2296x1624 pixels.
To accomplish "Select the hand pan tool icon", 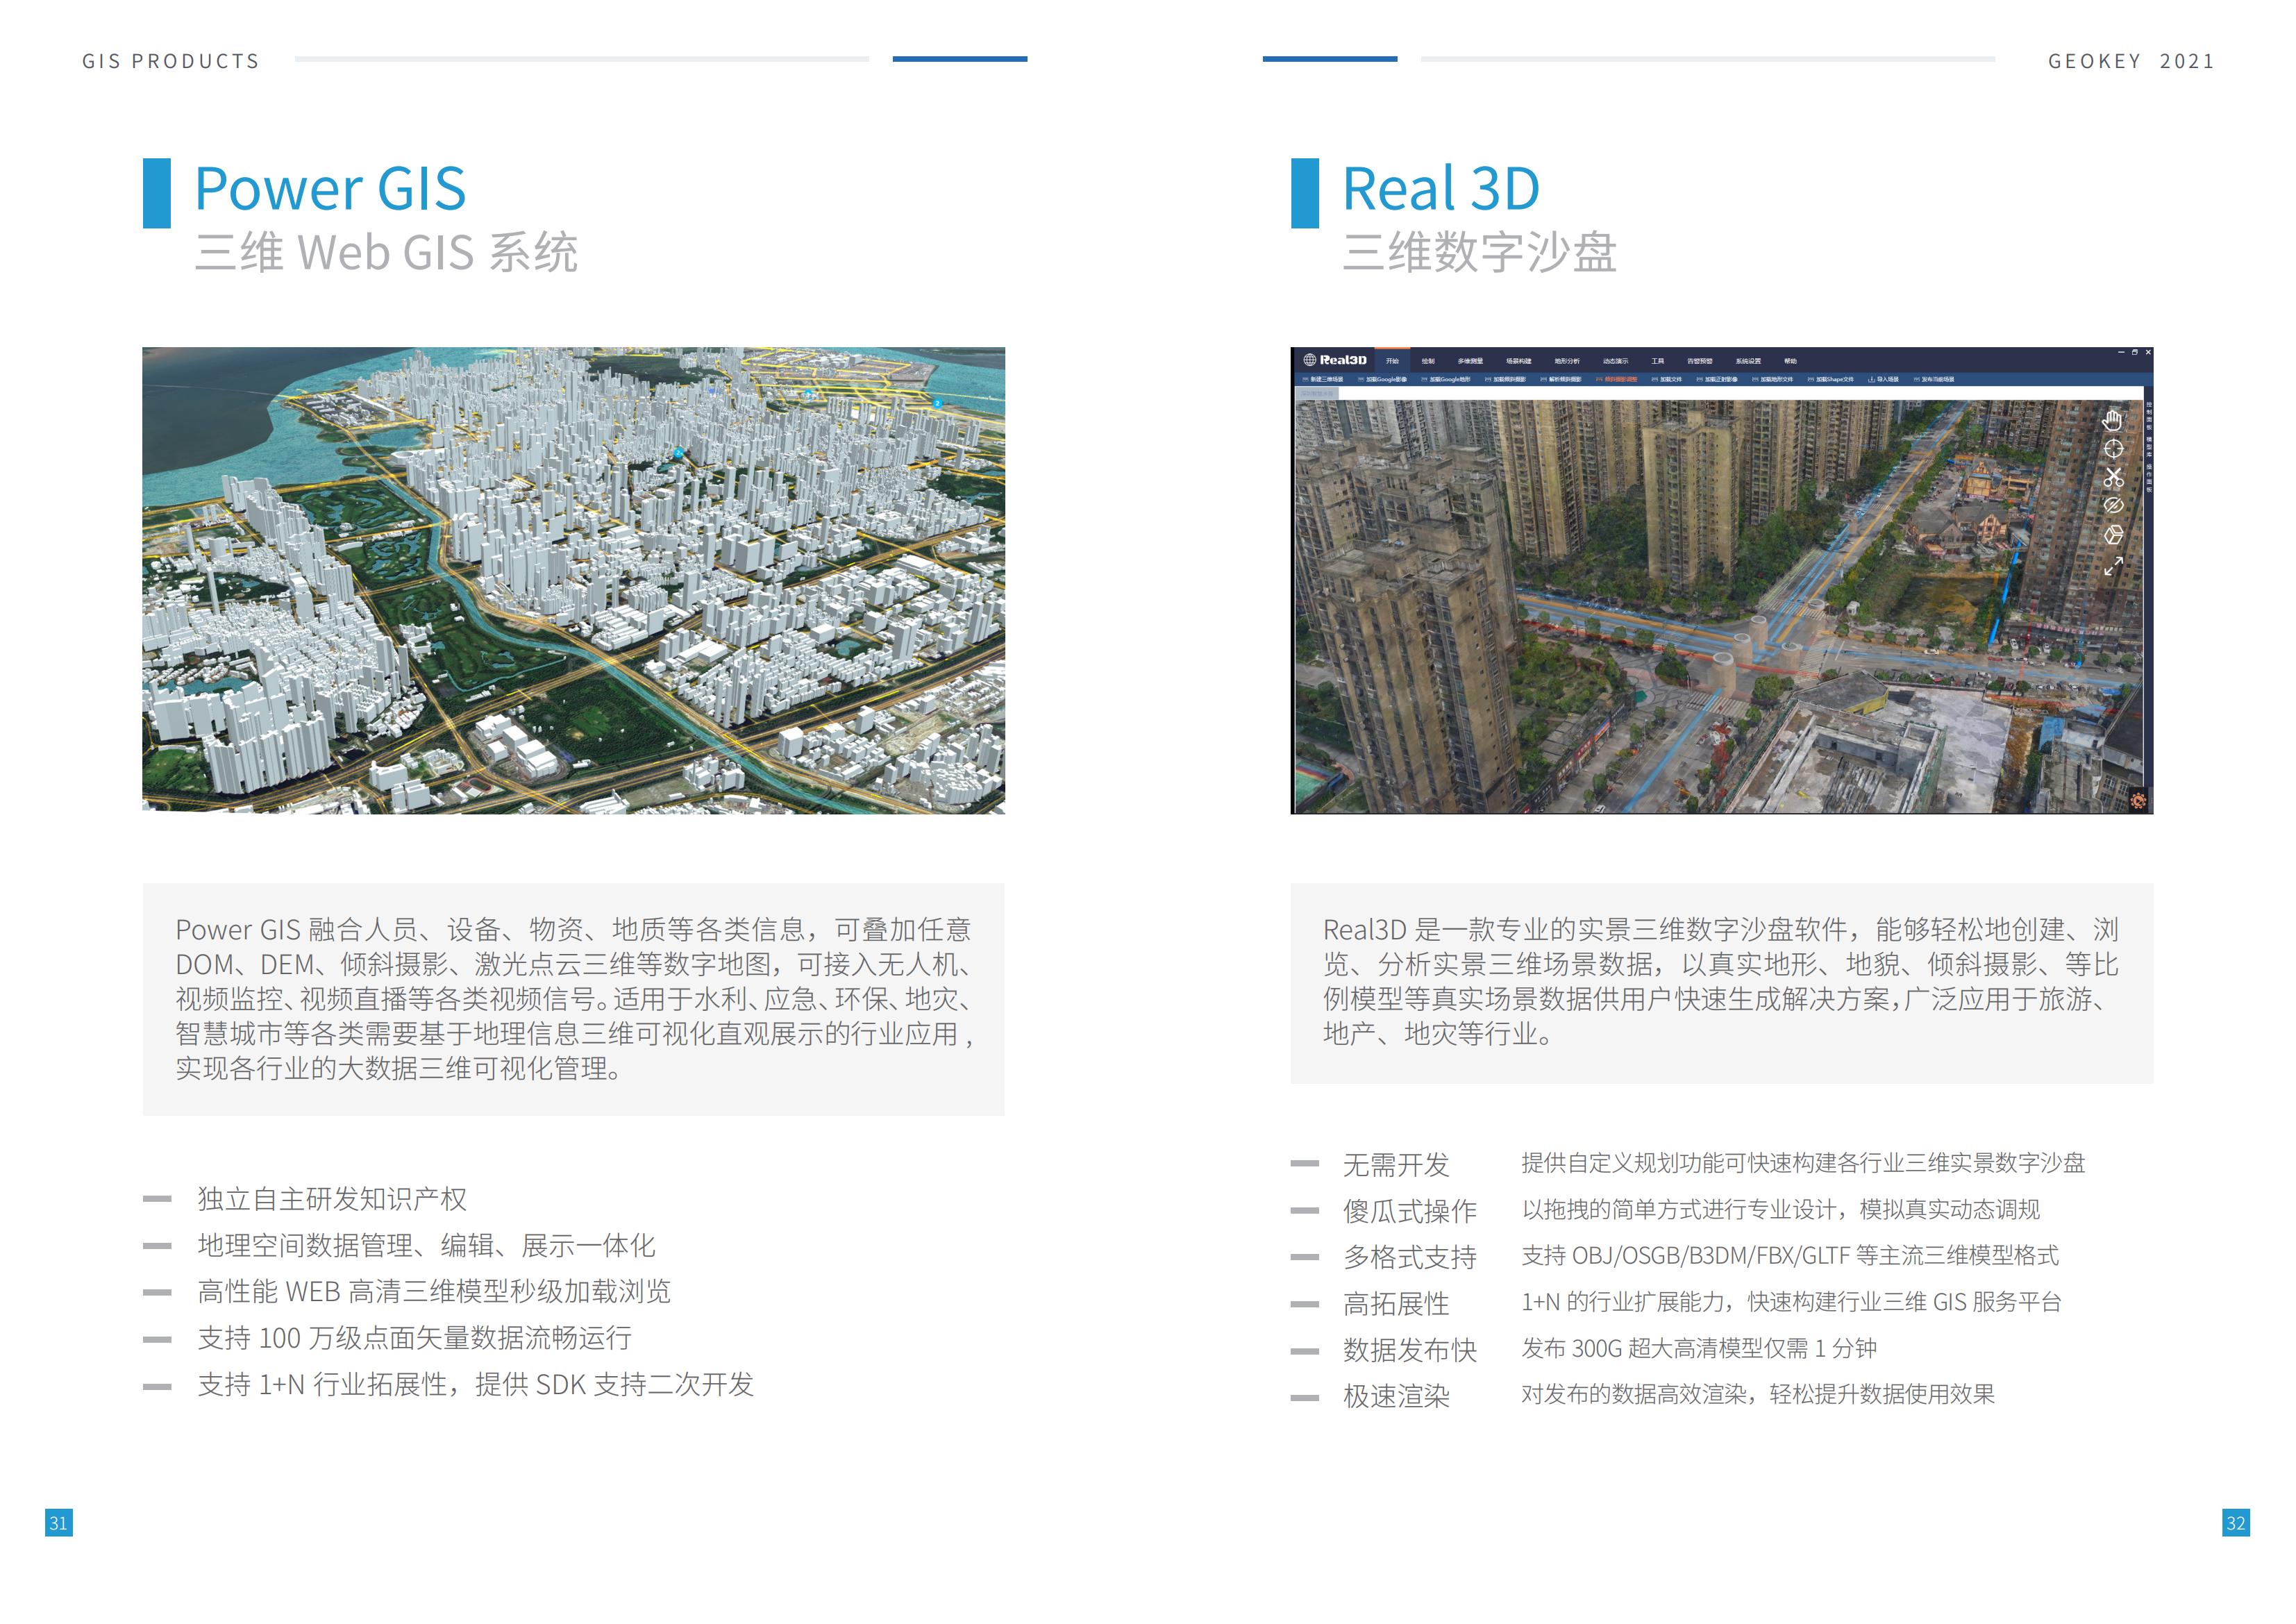I will point(2112,421).
